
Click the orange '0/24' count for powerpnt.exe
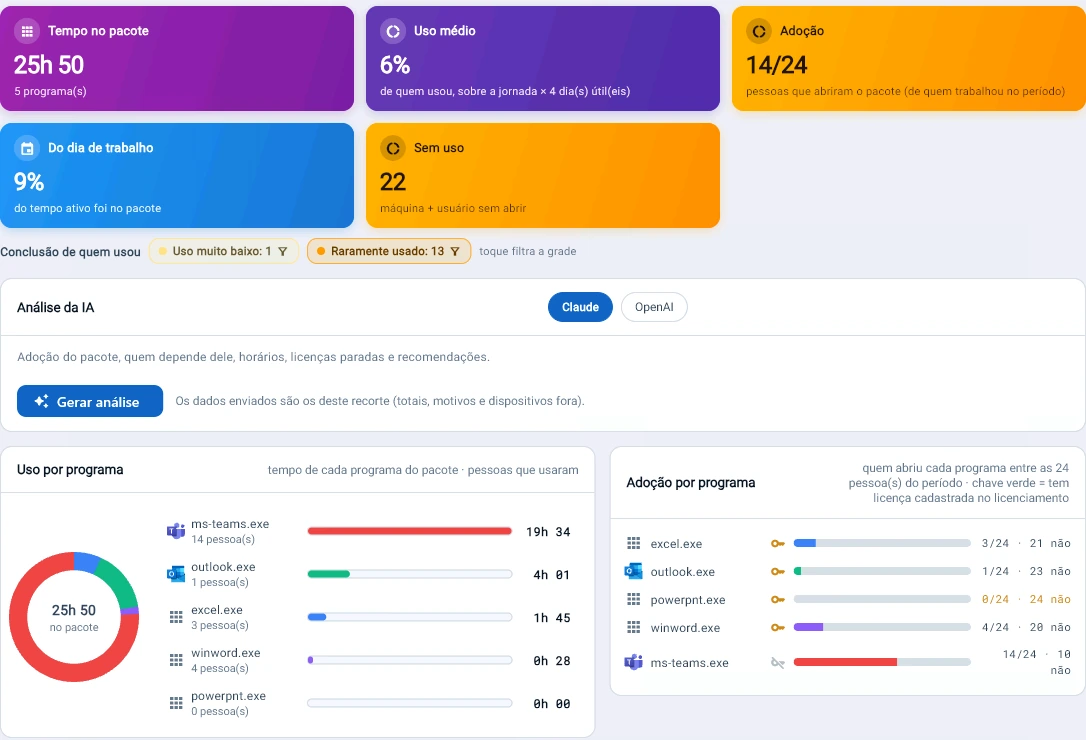coord(995,599)
